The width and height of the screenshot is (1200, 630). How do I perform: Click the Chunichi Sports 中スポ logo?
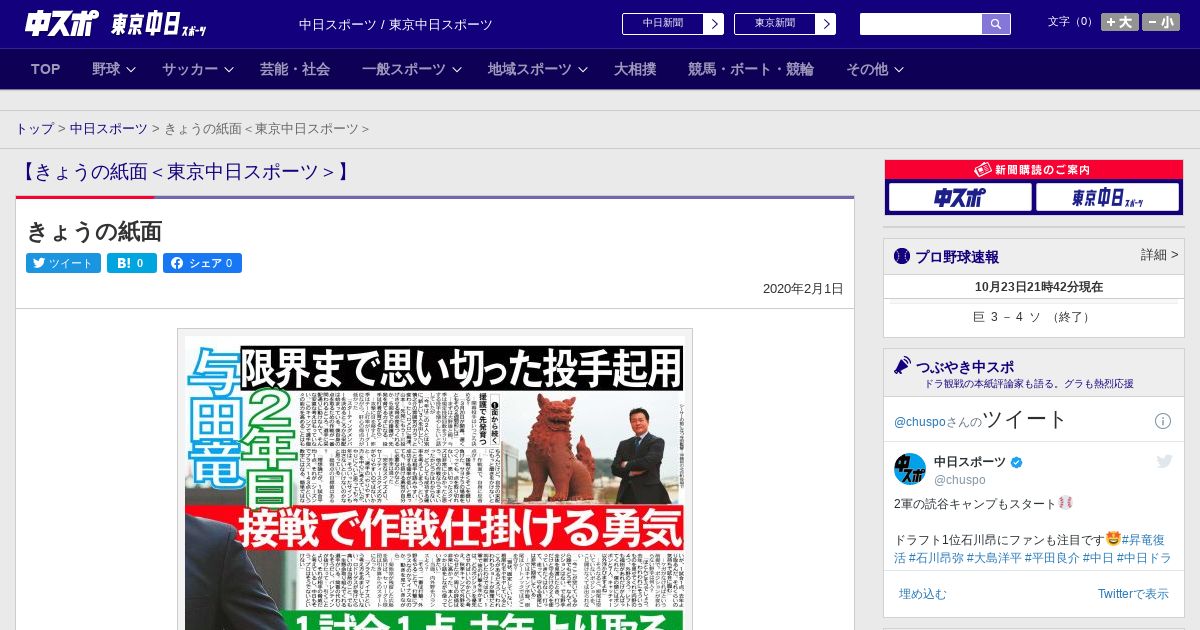tap(62, 23)
